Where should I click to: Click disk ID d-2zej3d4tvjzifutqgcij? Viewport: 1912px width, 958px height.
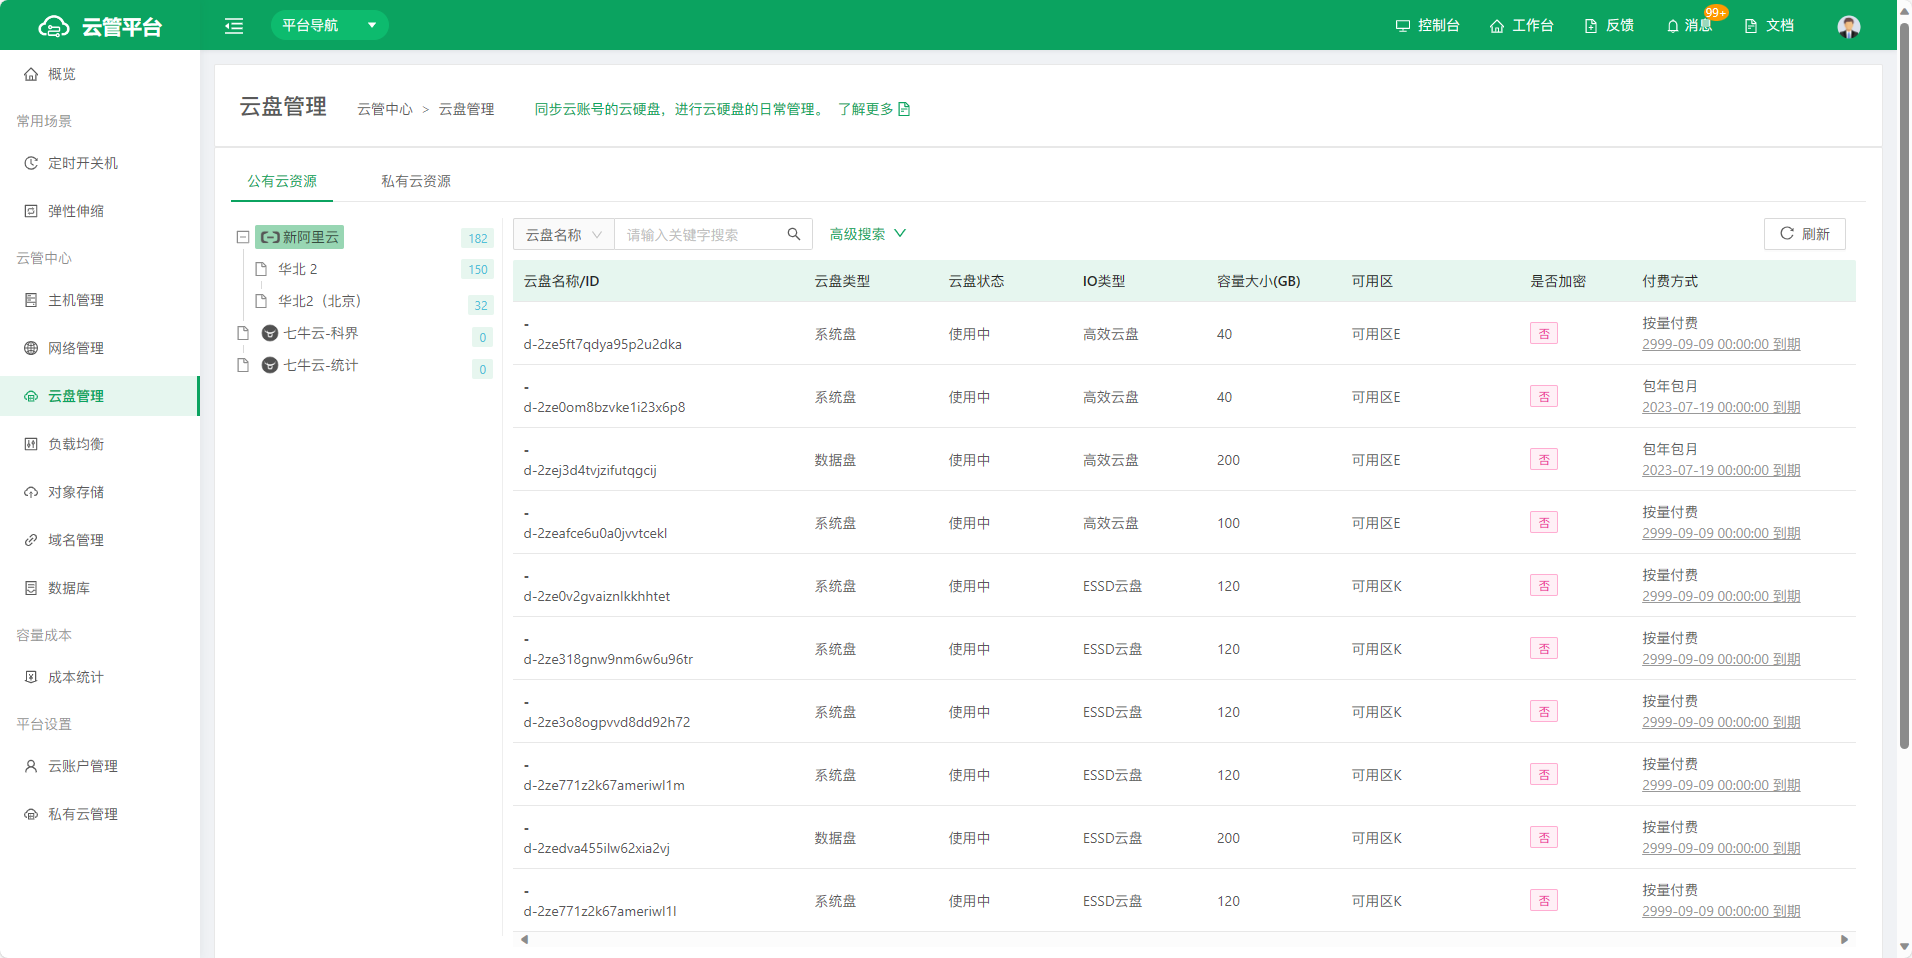tap(590, 470)
